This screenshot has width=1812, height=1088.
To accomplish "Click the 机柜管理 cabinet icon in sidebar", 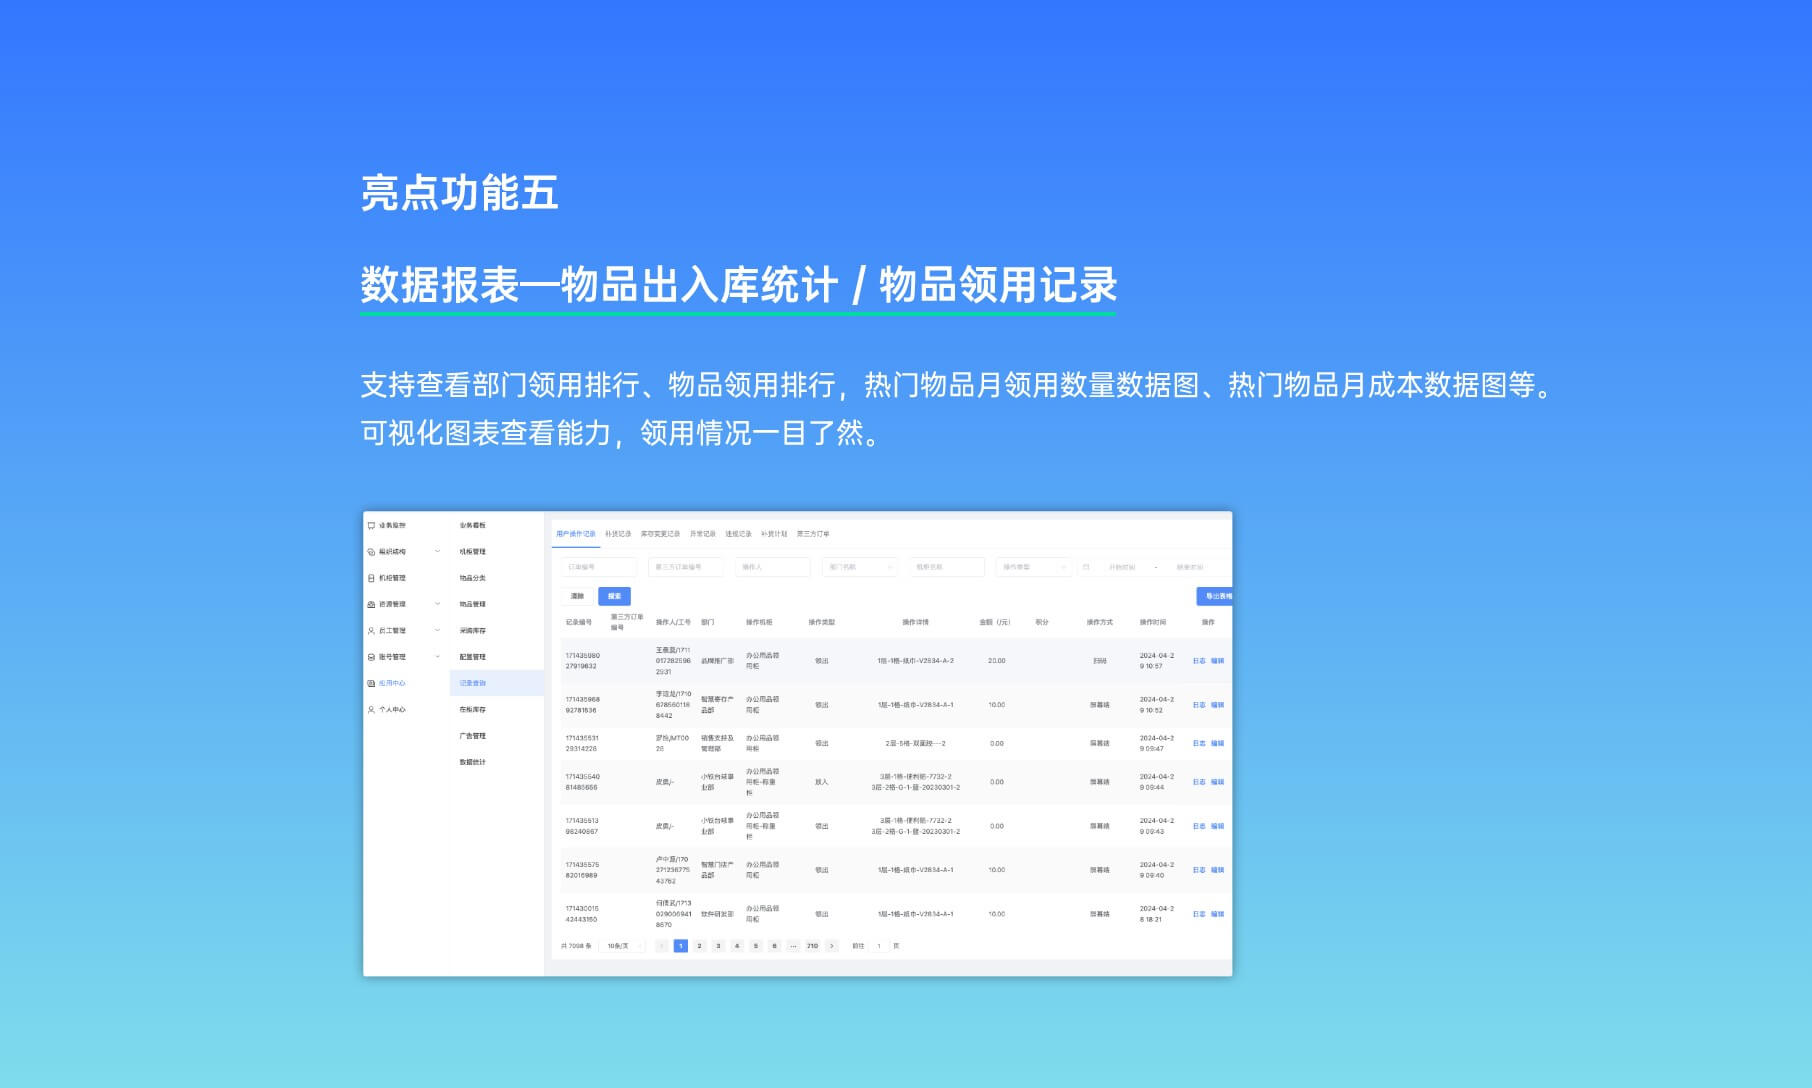I will (371, 578).
